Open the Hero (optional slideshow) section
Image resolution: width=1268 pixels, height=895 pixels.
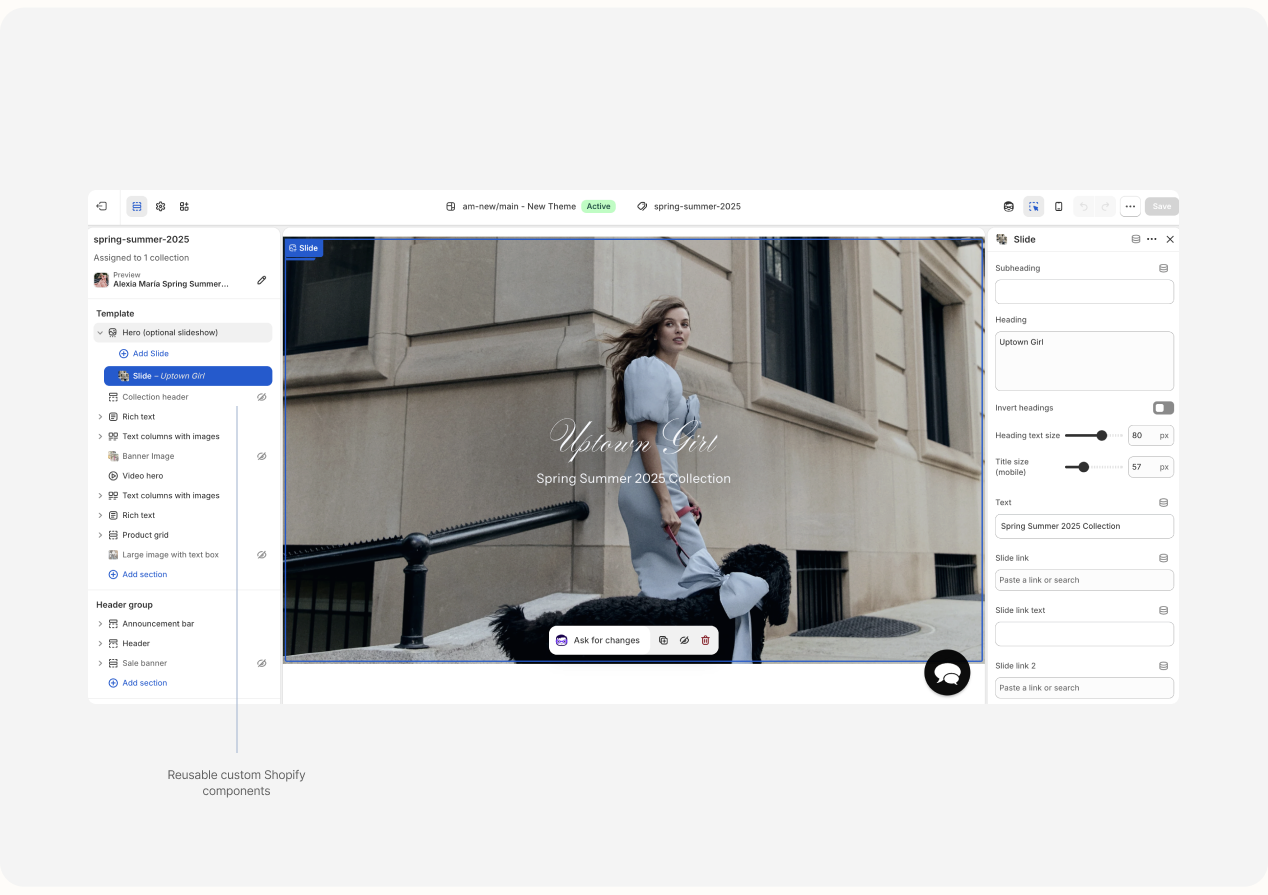coord(183,332)
